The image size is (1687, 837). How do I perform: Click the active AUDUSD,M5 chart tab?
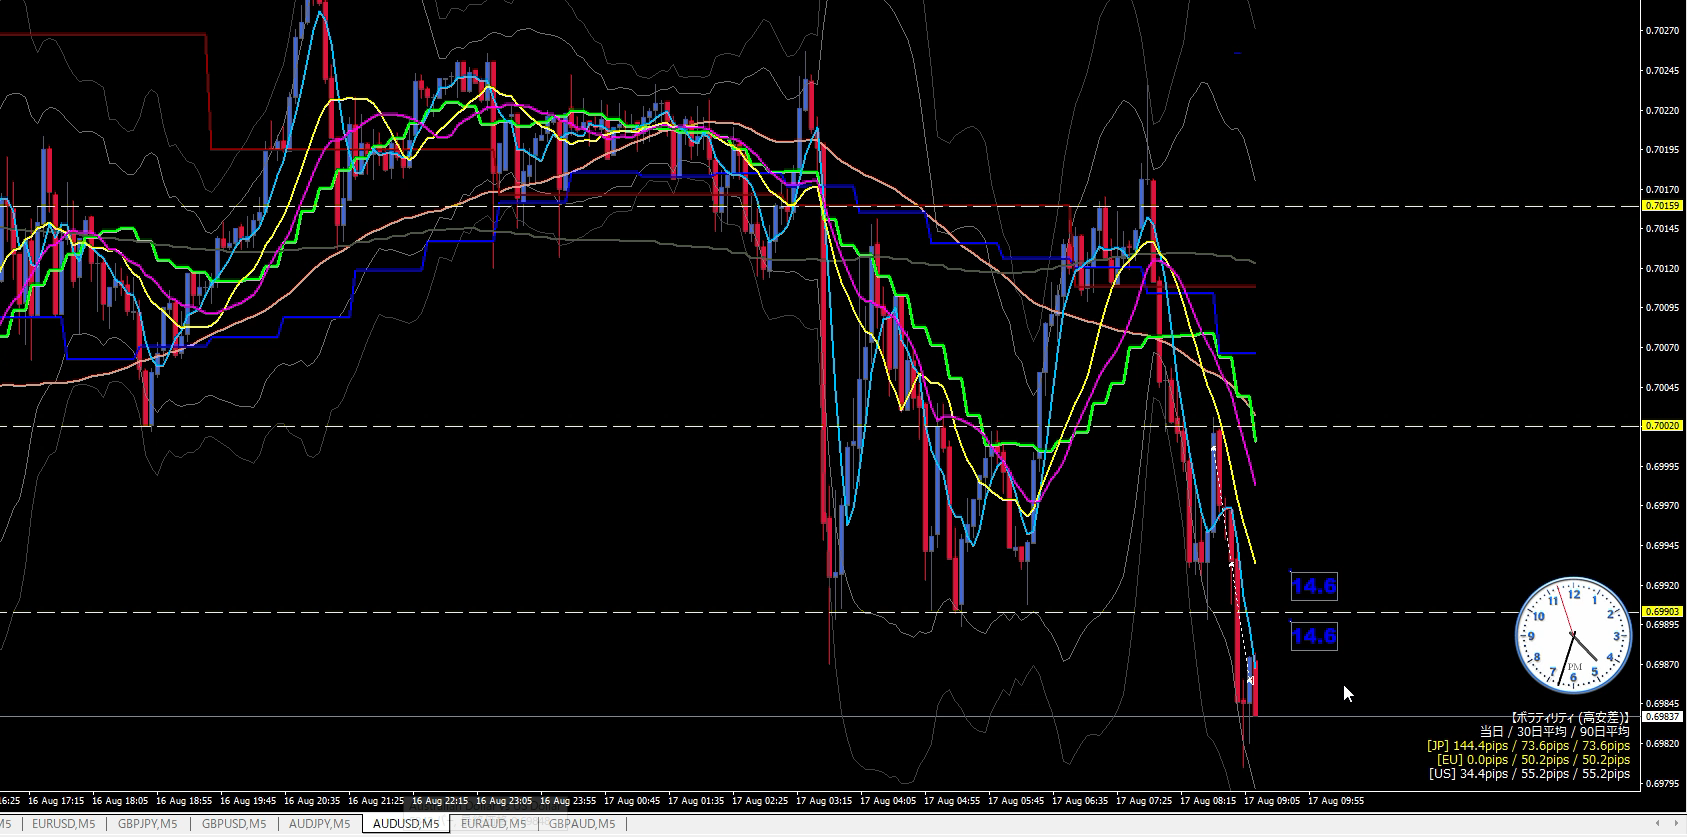tap(406, 824)
